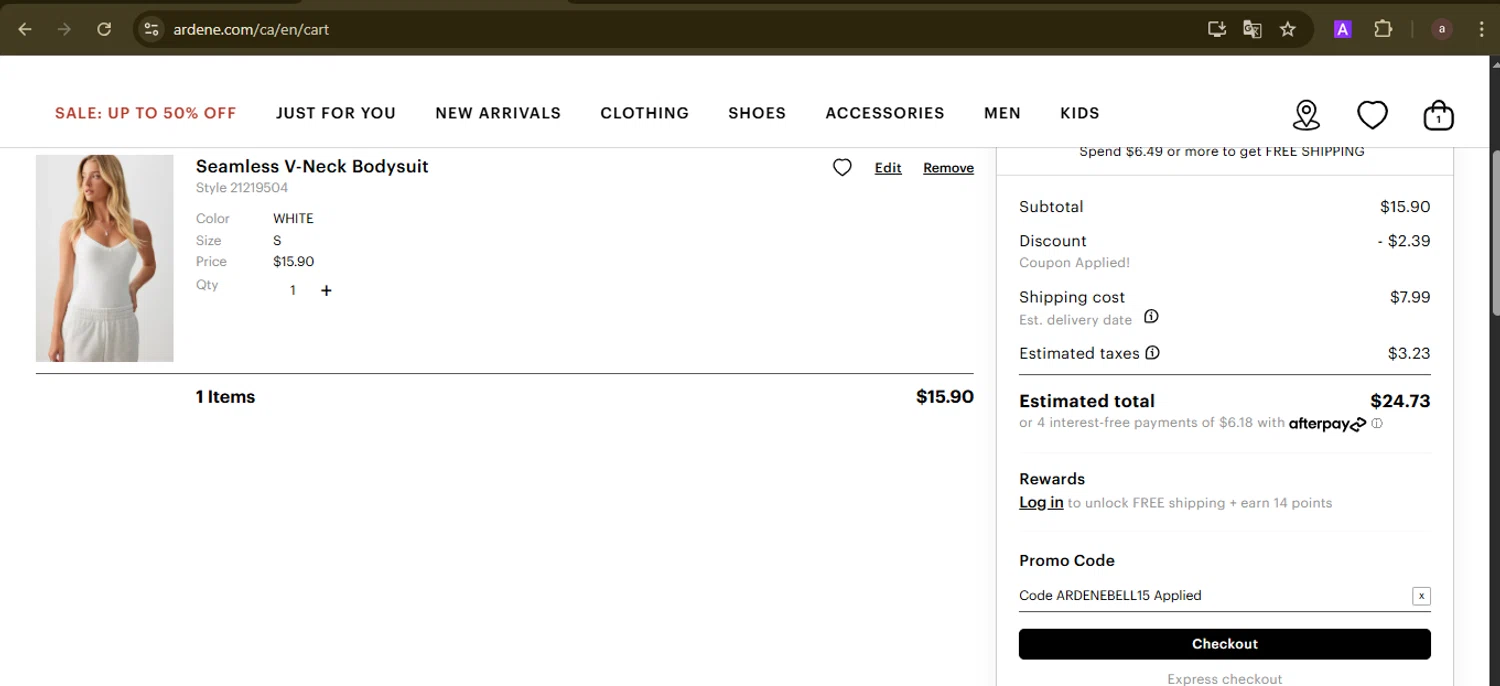Click the 'Coupon Applied!' note

1075,263
